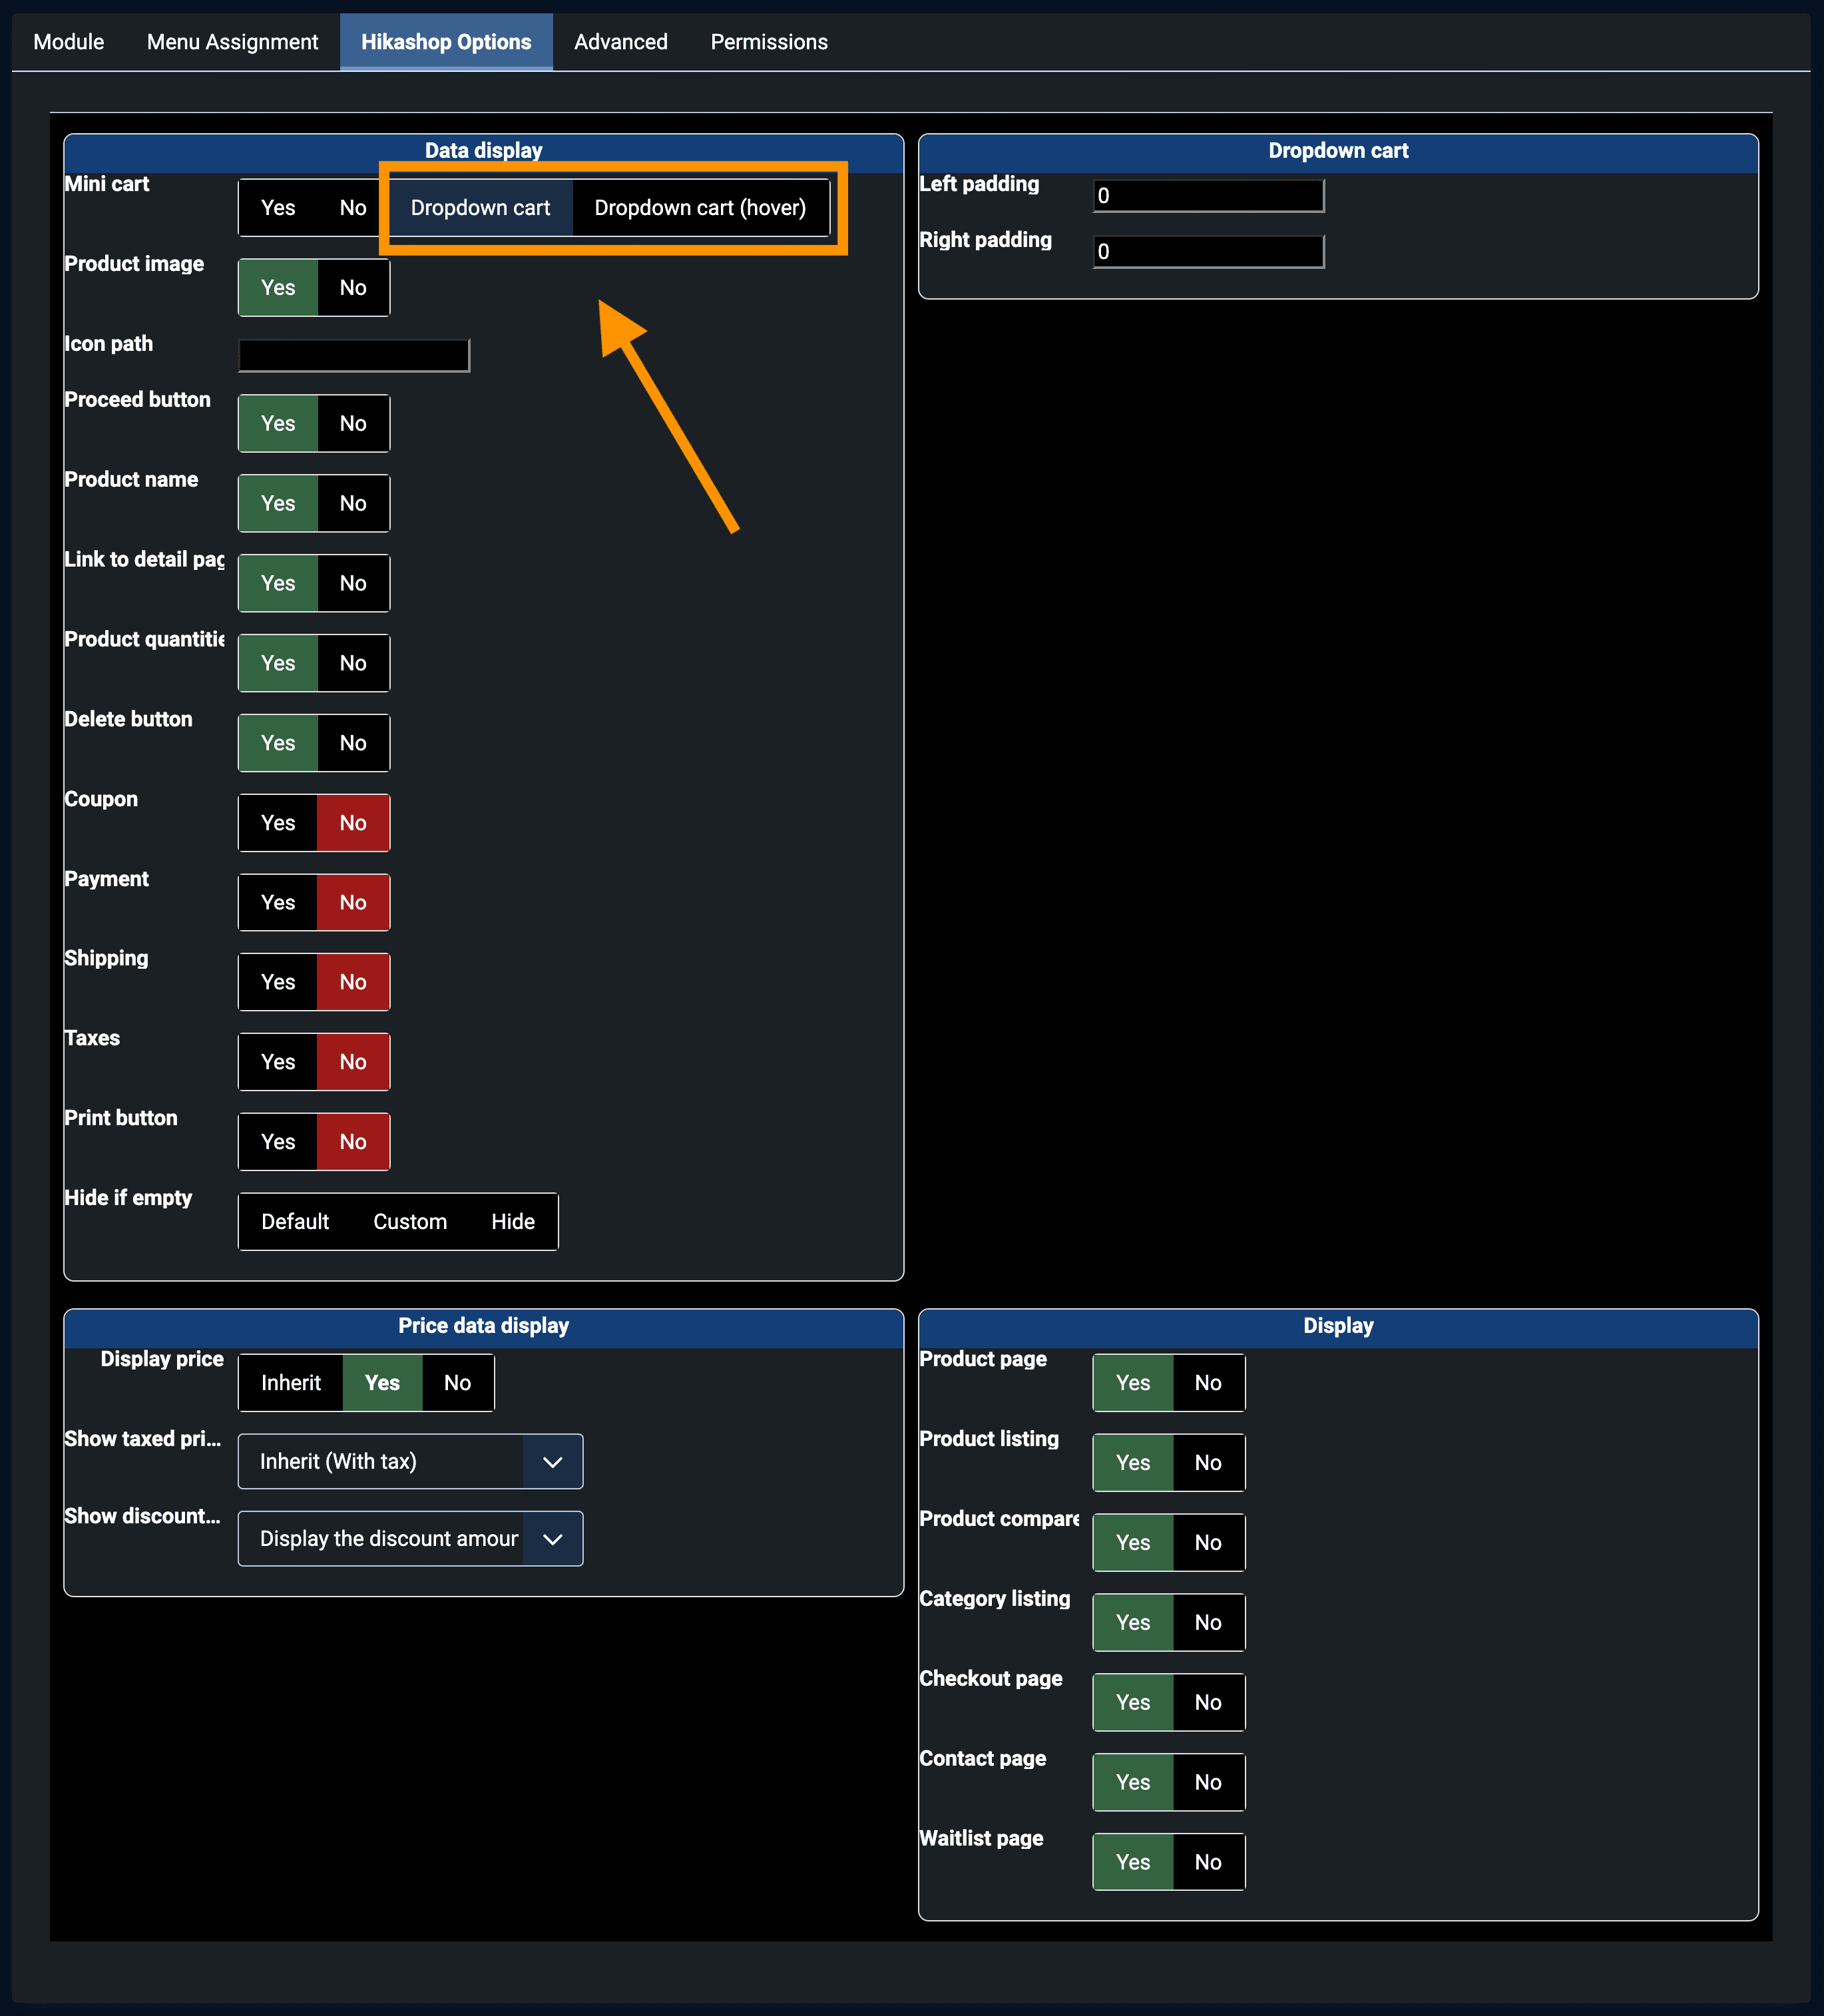Click the Icon path input field
This screenshot has height=2016, width=1824.
354,356
